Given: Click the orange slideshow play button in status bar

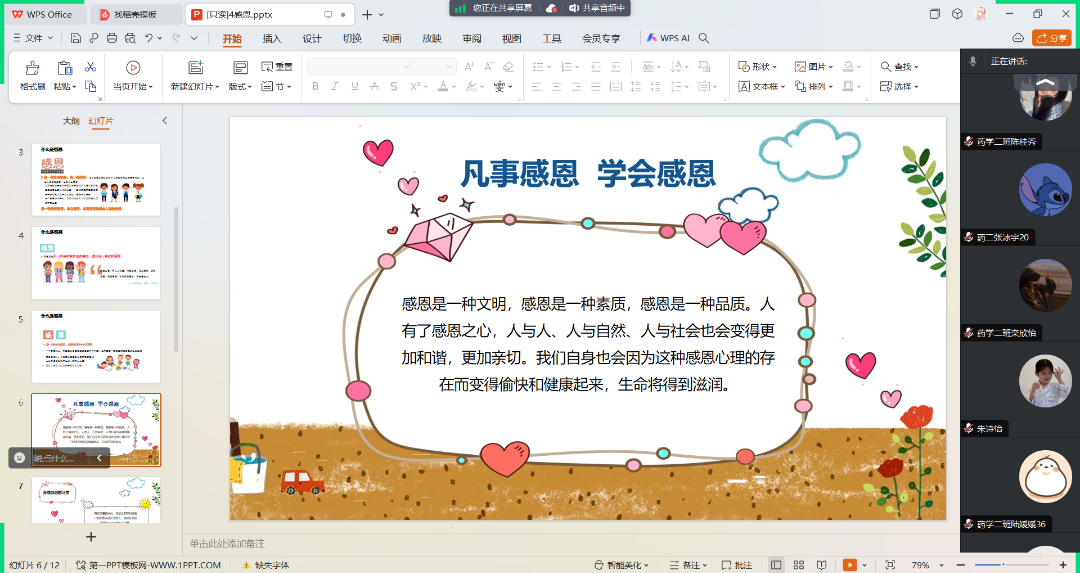Looking at the screenshot, I should (x=850, y=565).
